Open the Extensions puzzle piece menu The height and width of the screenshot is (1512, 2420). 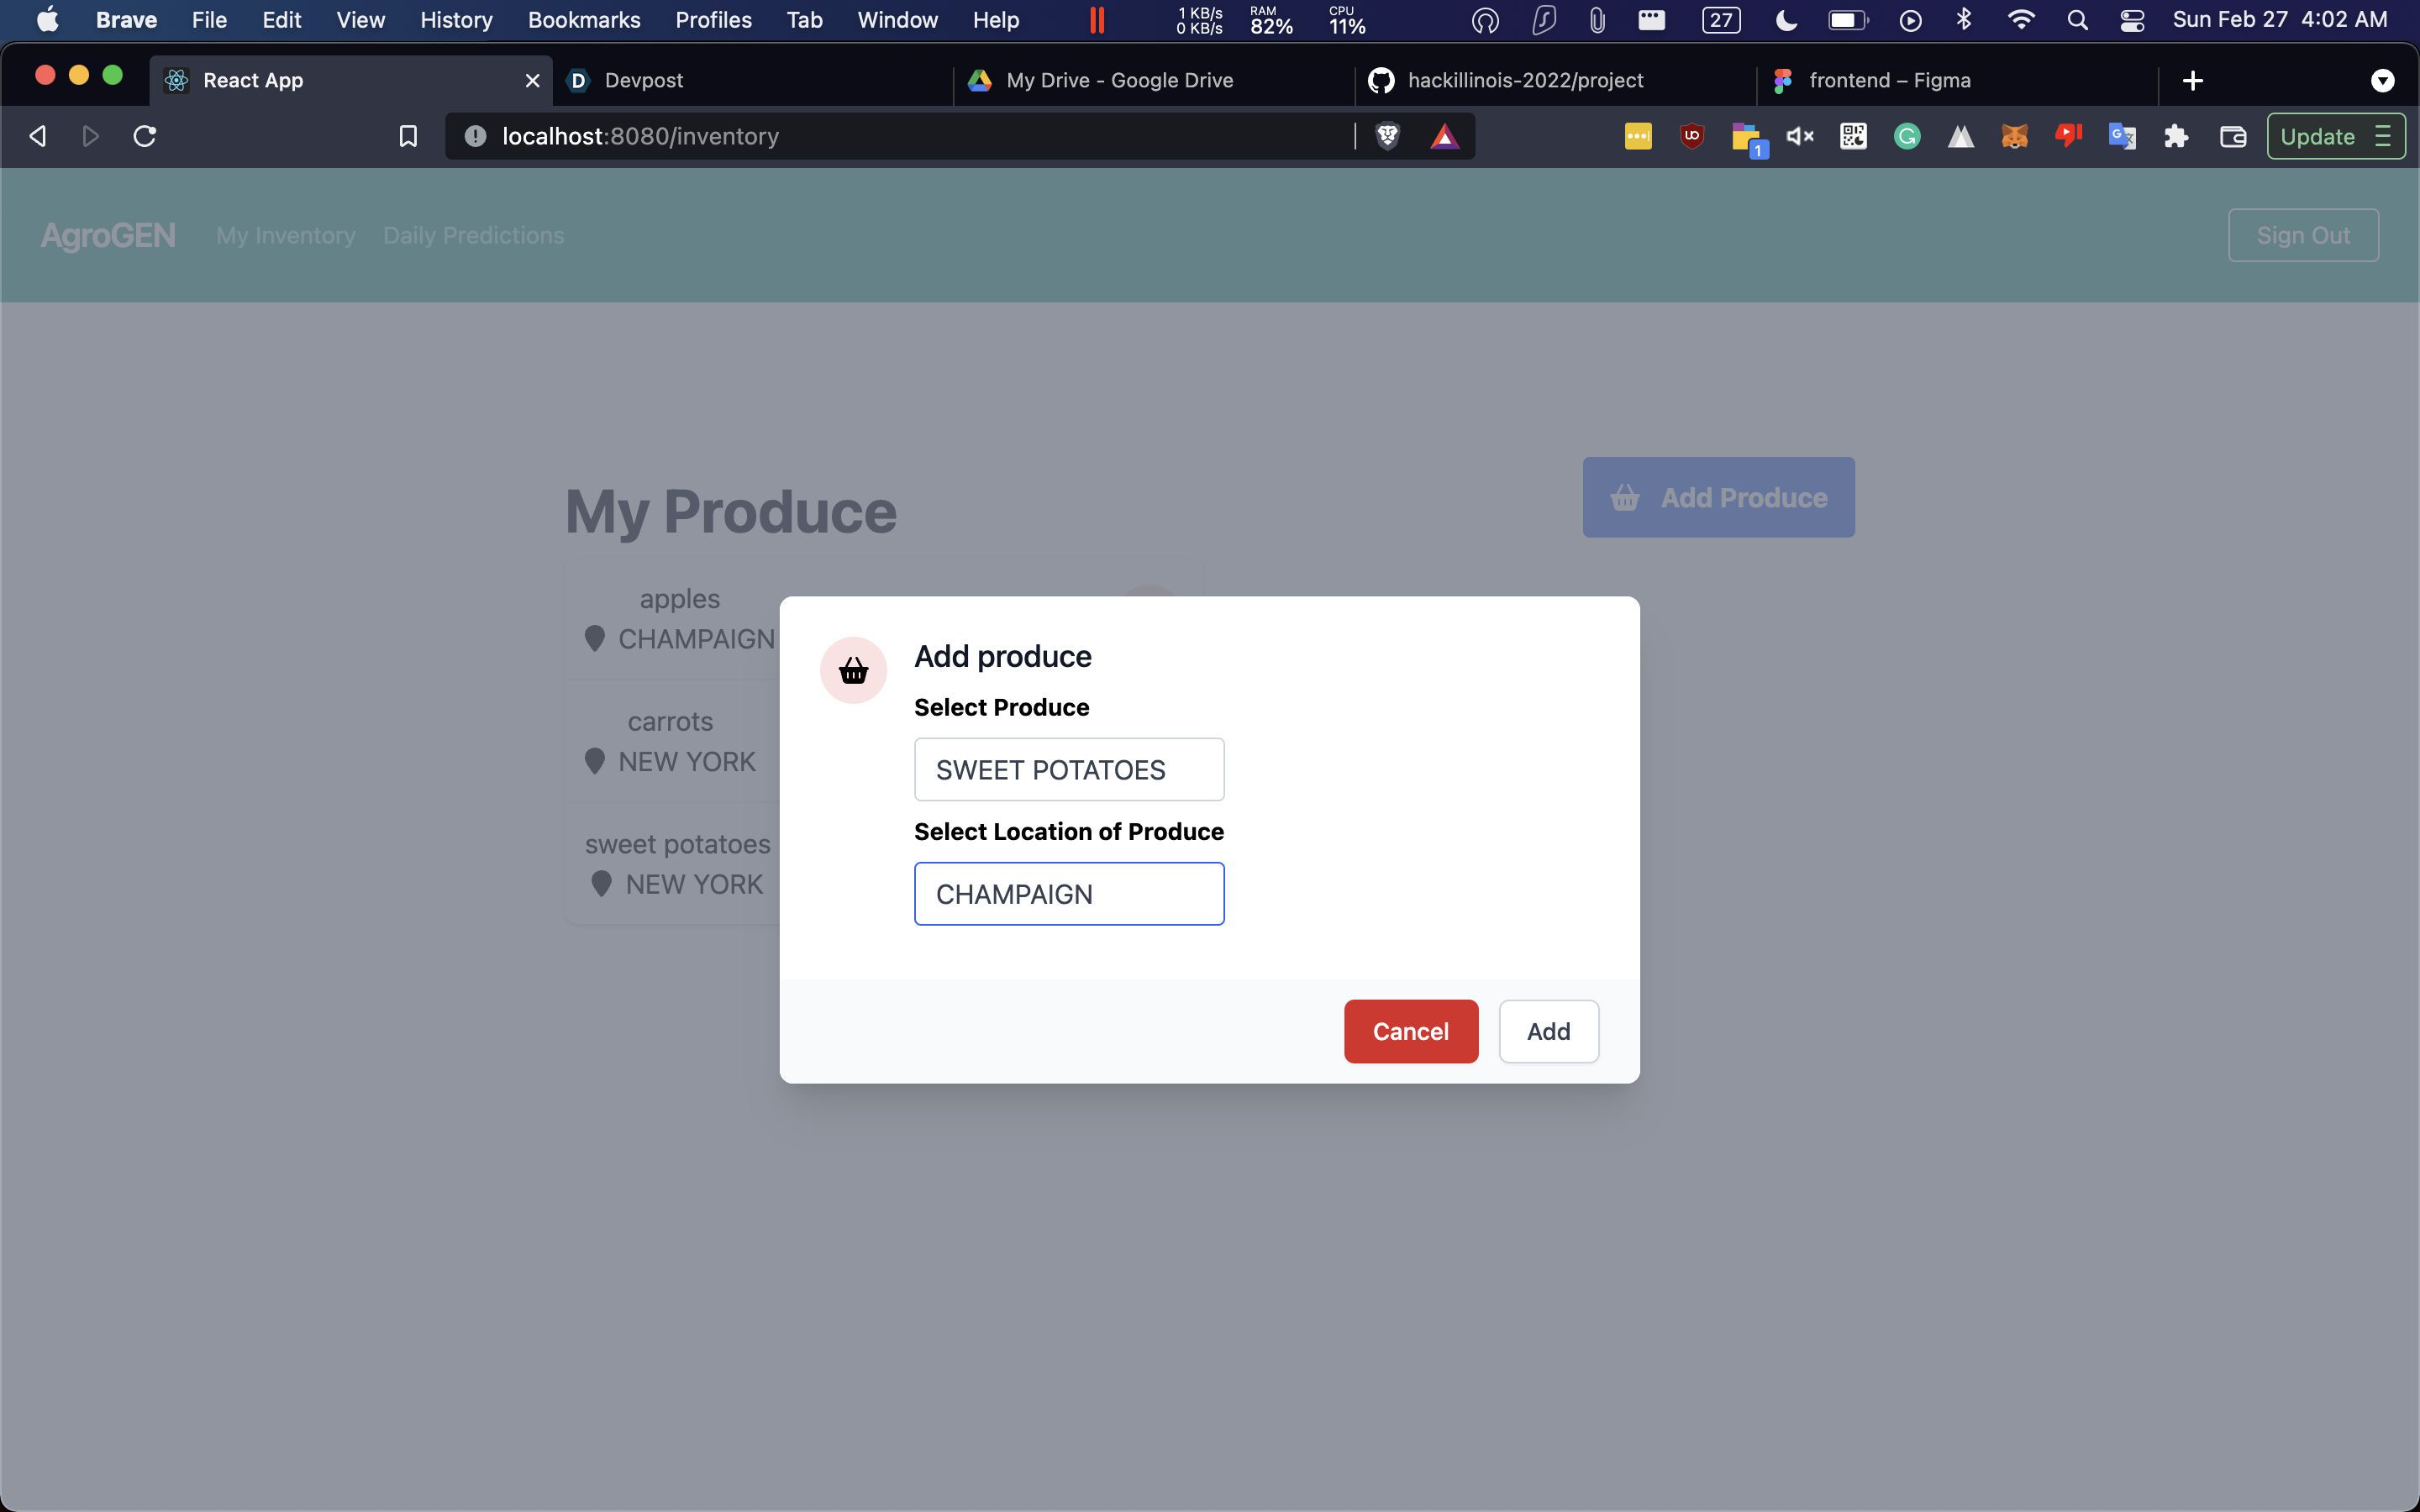2176,136
